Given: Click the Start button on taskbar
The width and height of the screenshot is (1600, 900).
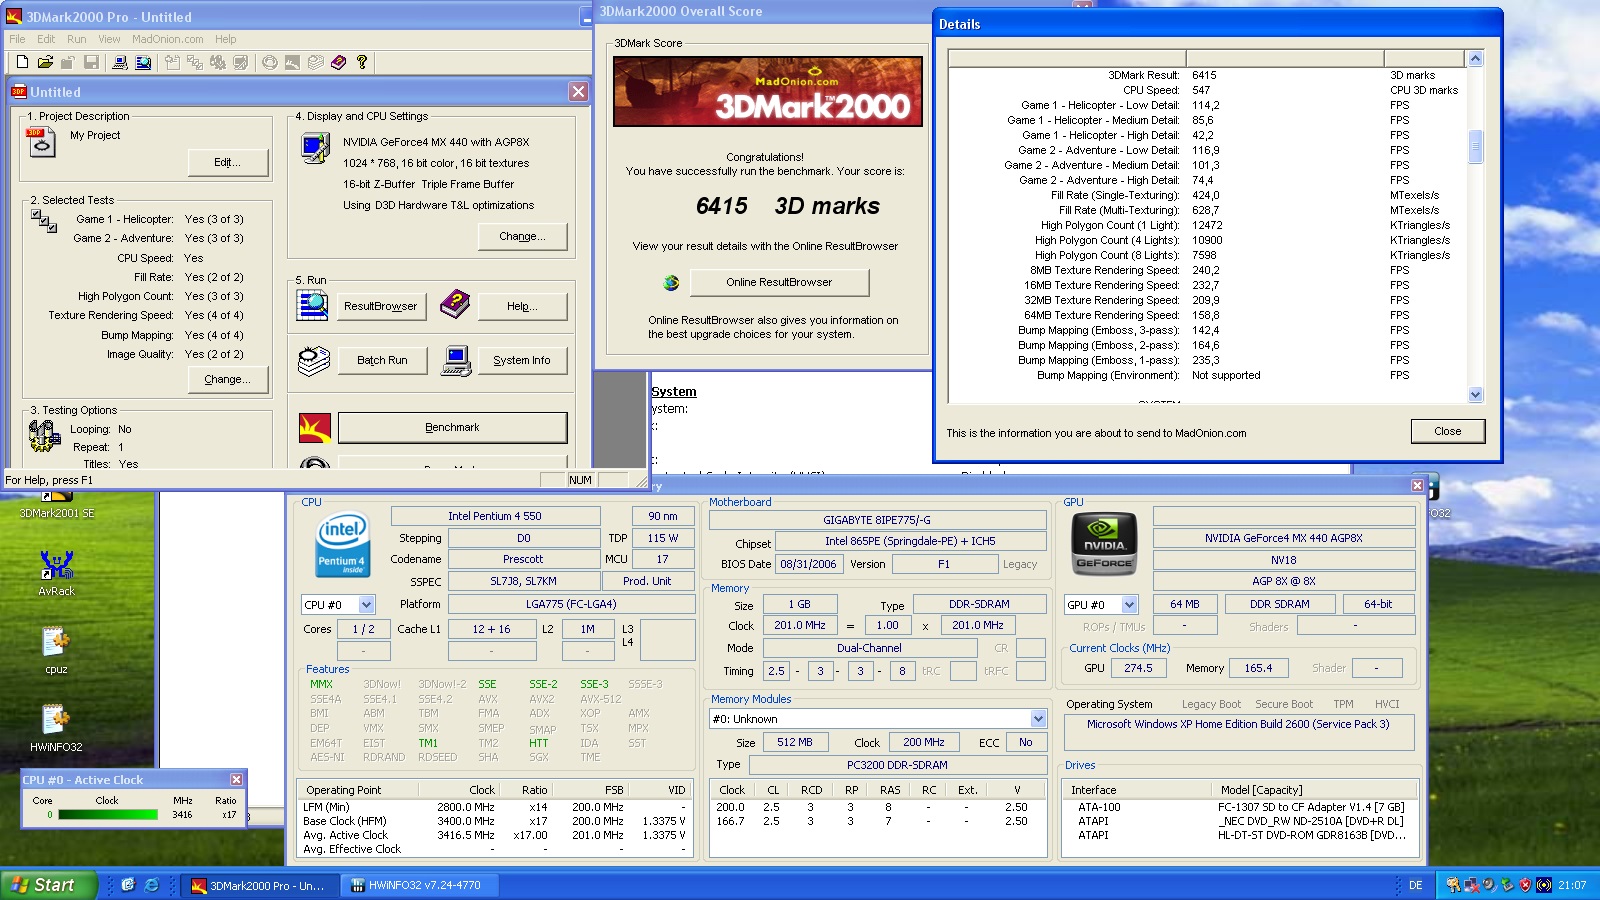Looking at the screenshot, I should pyautogui.click(x=48, y=885).
